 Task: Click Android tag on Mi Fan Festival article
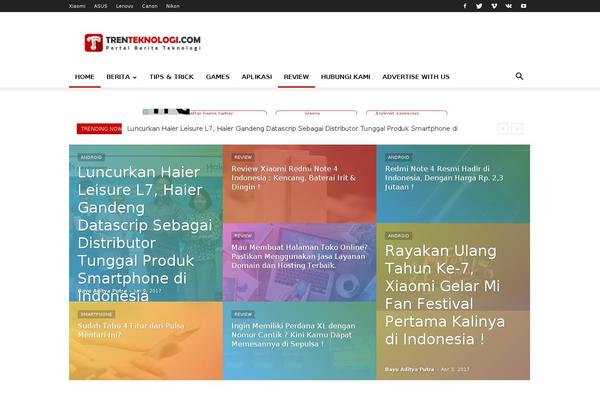click(398, 236)
